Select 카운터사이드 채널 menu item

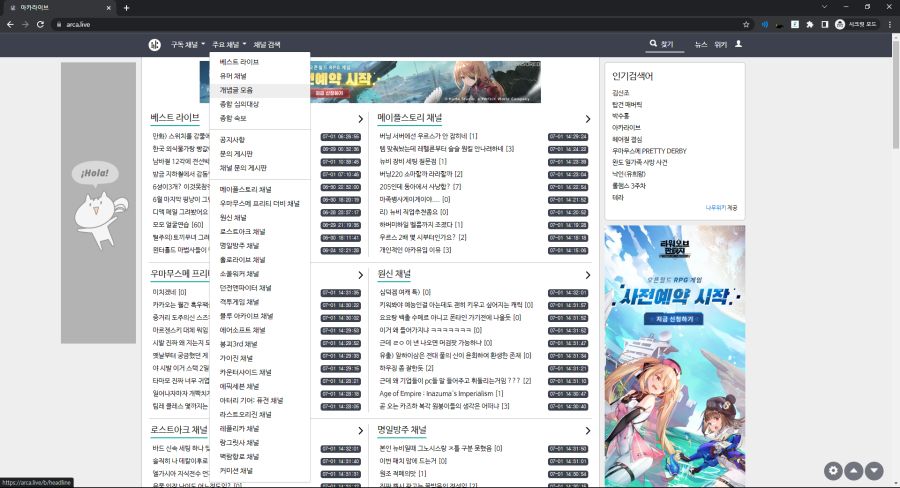260,372
